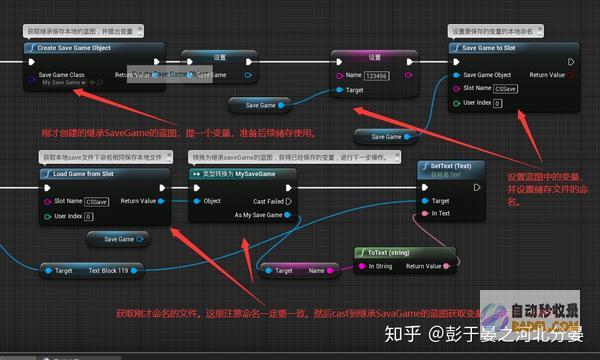Click the Save Game output pin of first 设置 node
Image resolution: width=600 pixels, height=360 pixels.
coord(248,75)
